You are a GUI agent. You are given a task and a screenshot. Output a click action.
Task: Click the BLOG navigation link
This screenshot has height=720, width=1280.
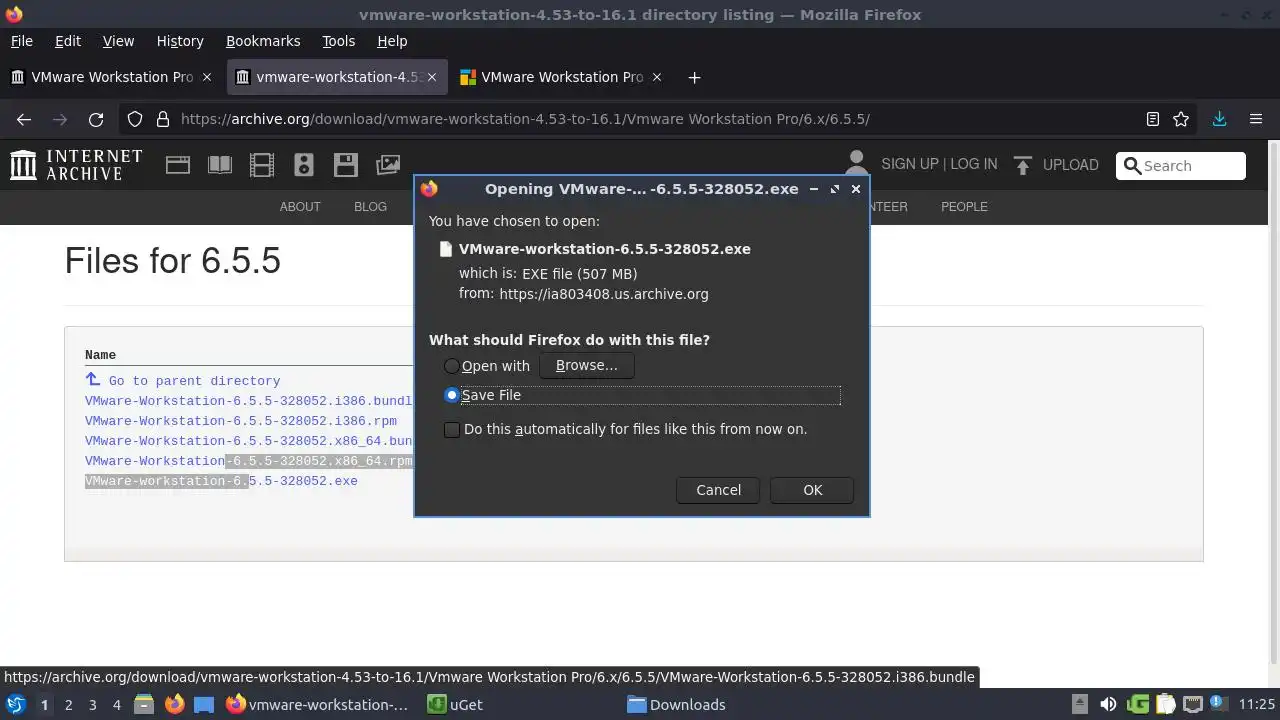370,207
